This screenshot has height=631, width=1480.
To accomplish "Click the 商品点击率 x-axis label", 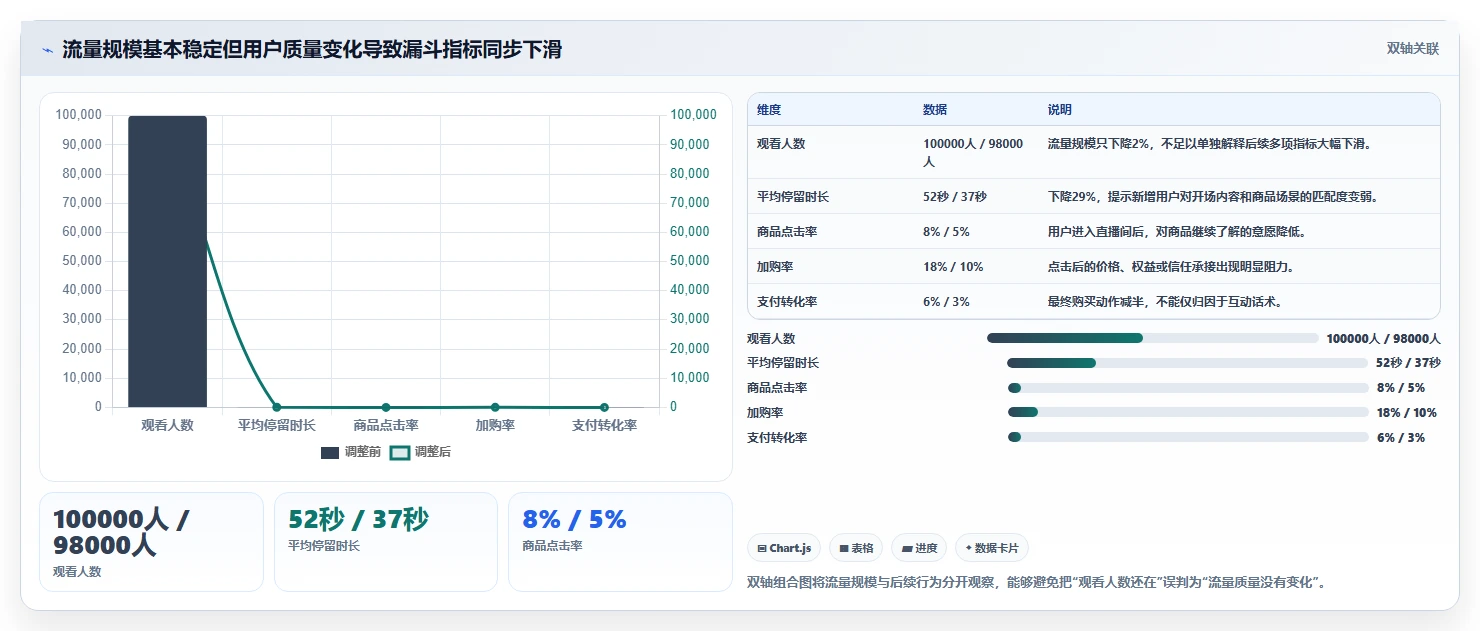I will [386, 426].
